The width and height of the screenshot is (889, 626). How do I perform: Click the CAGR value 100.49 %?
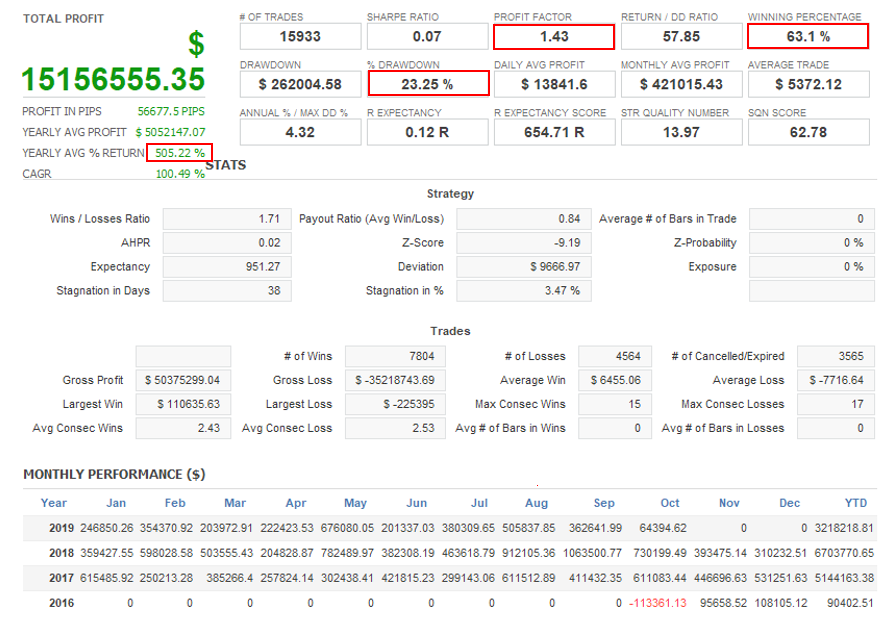coord(180,174)
